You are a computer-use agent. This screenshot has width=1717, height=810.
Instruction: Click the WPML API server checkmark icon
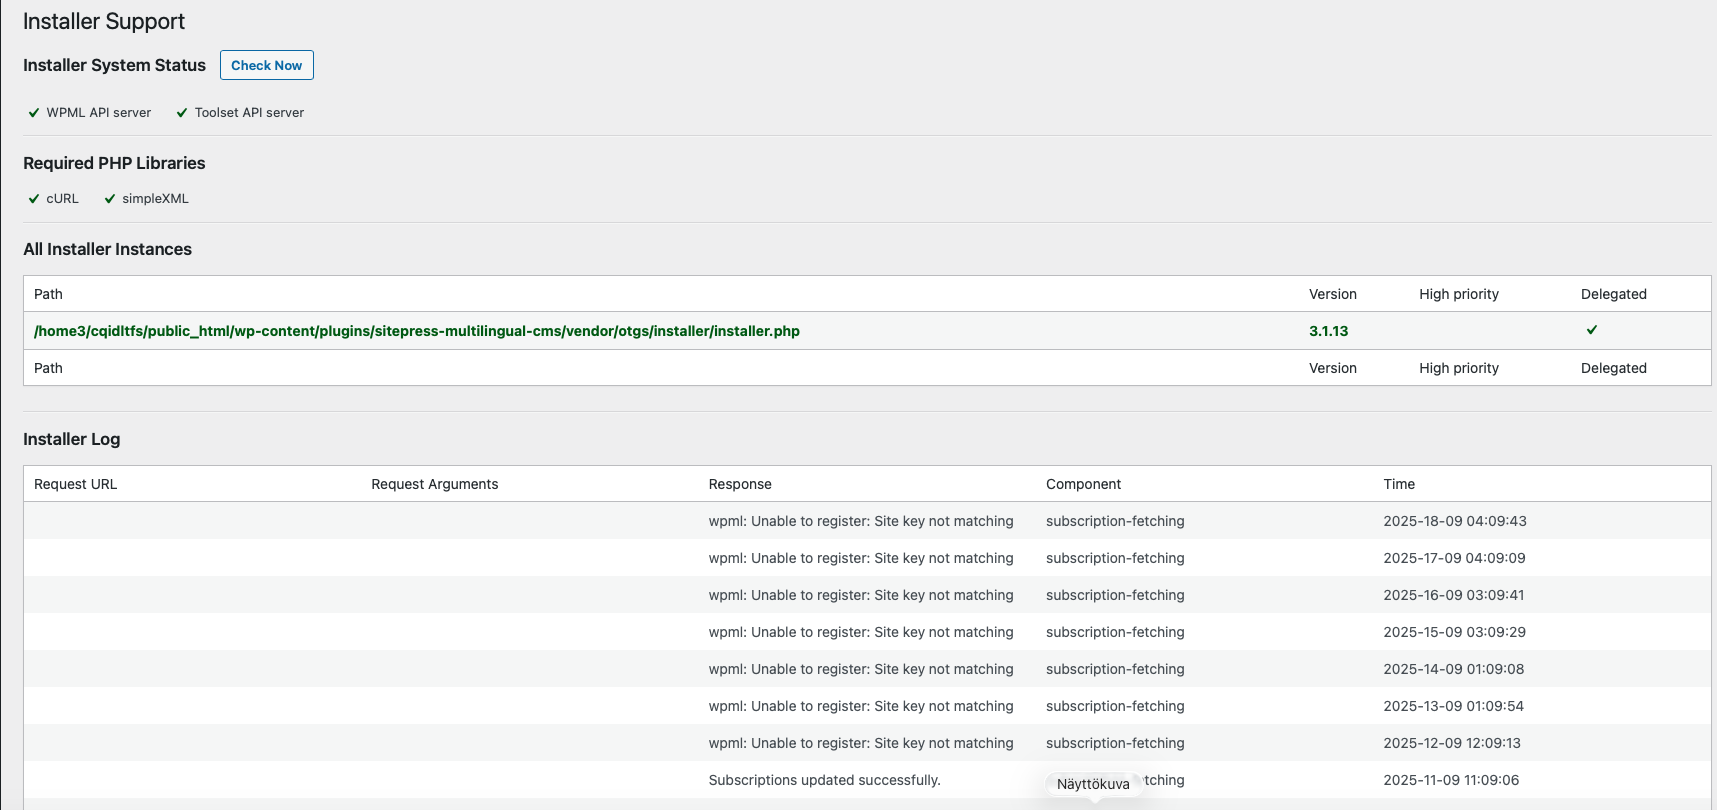point(34,113)
